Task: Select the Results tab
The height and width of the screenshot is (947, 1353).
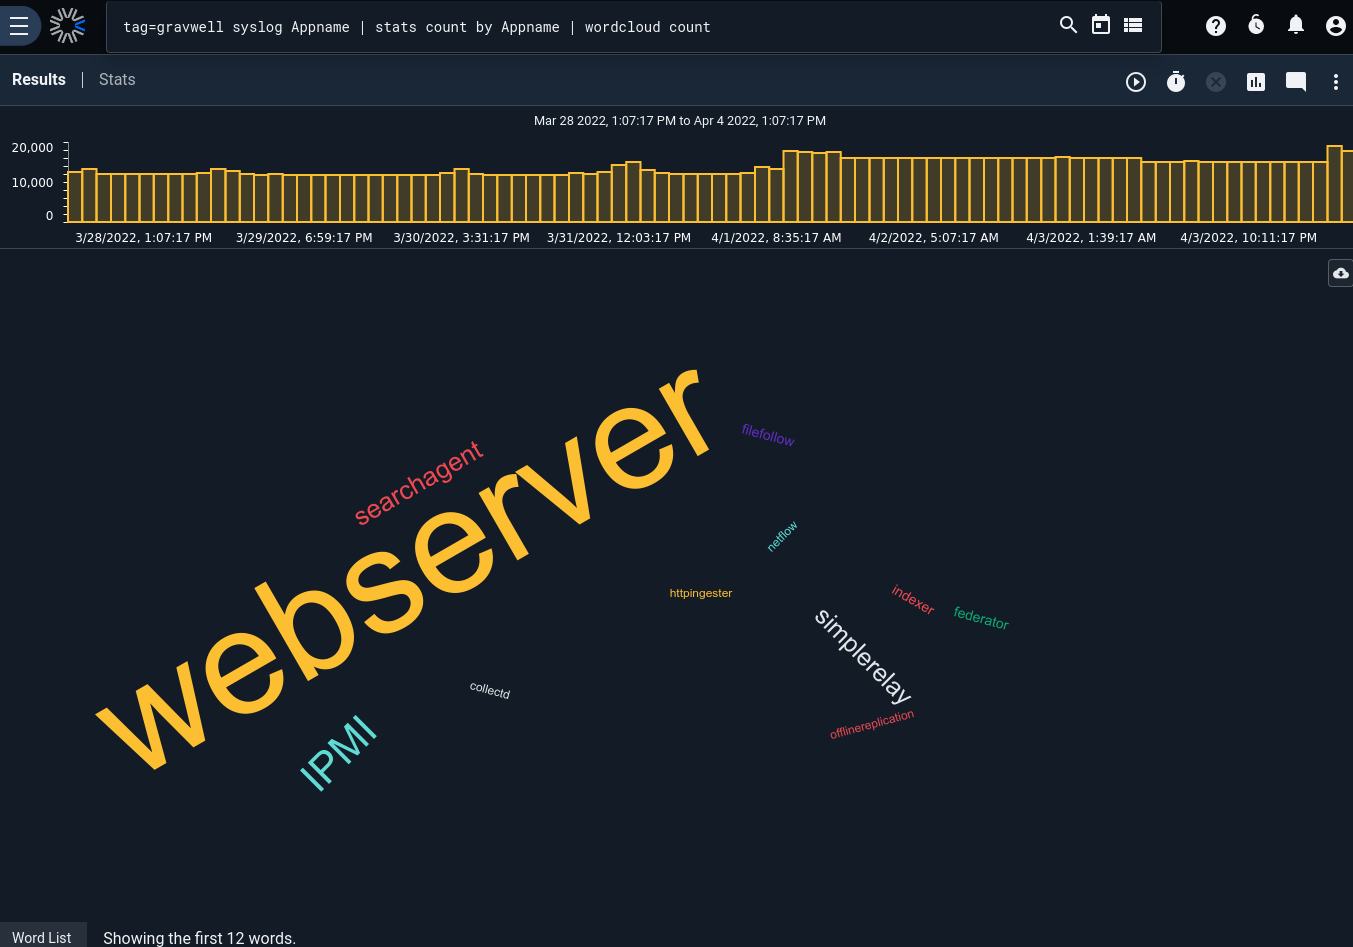Action: pyautogui.click(x=39, y=80)
